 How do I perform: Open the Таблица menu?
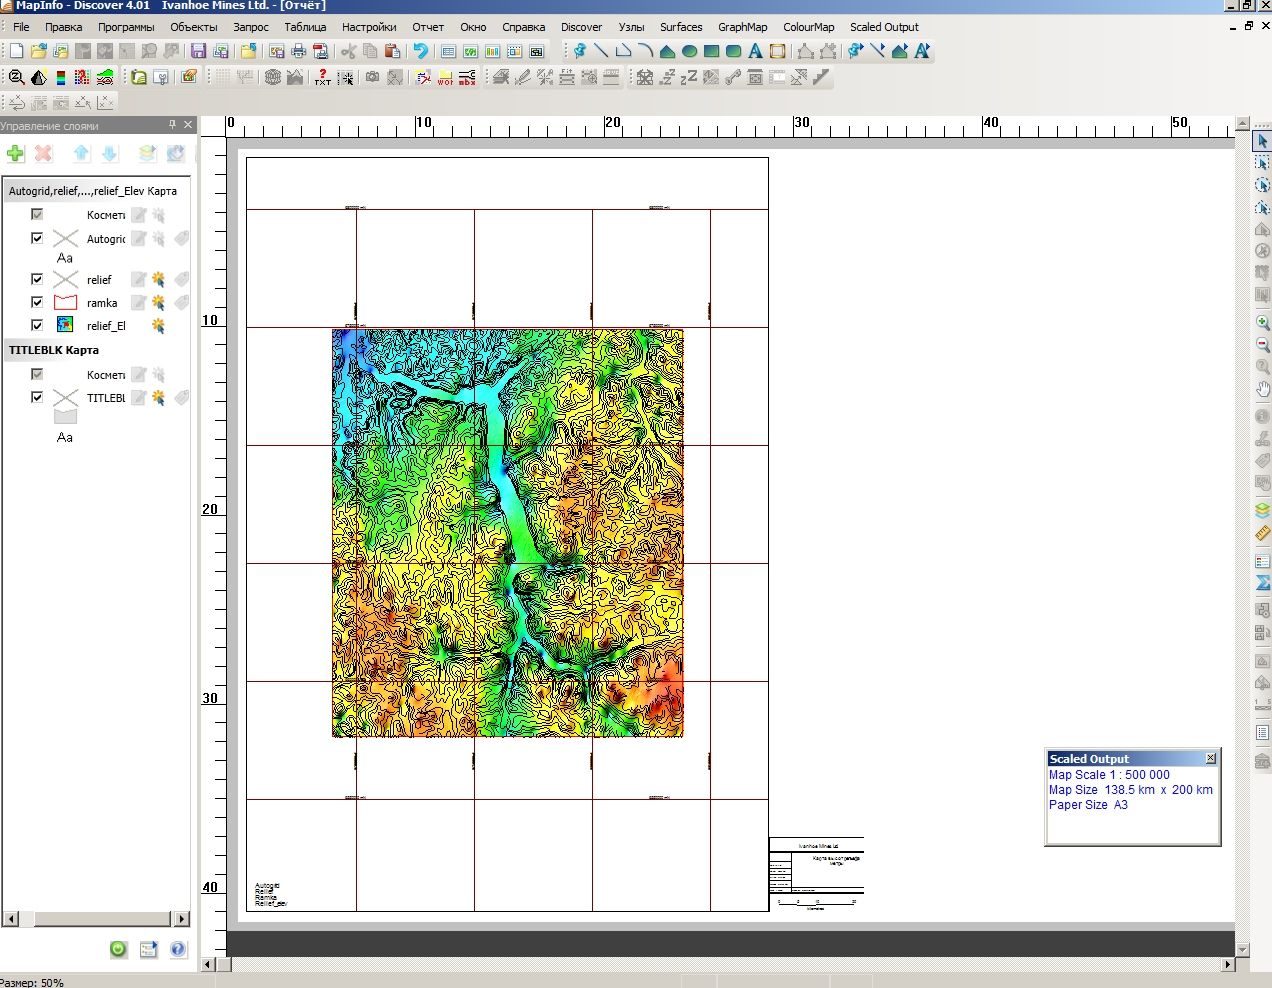coord(305,27)
